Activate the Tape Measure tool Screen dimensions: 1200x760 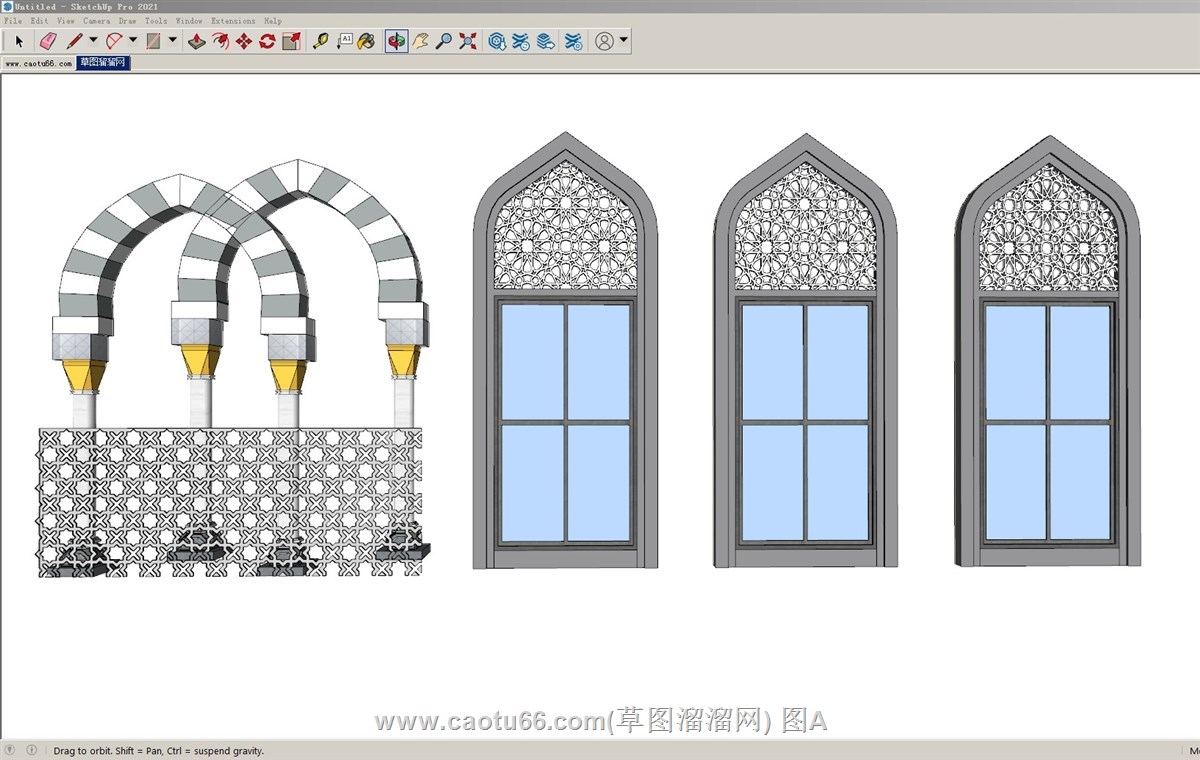pos(320,41)
